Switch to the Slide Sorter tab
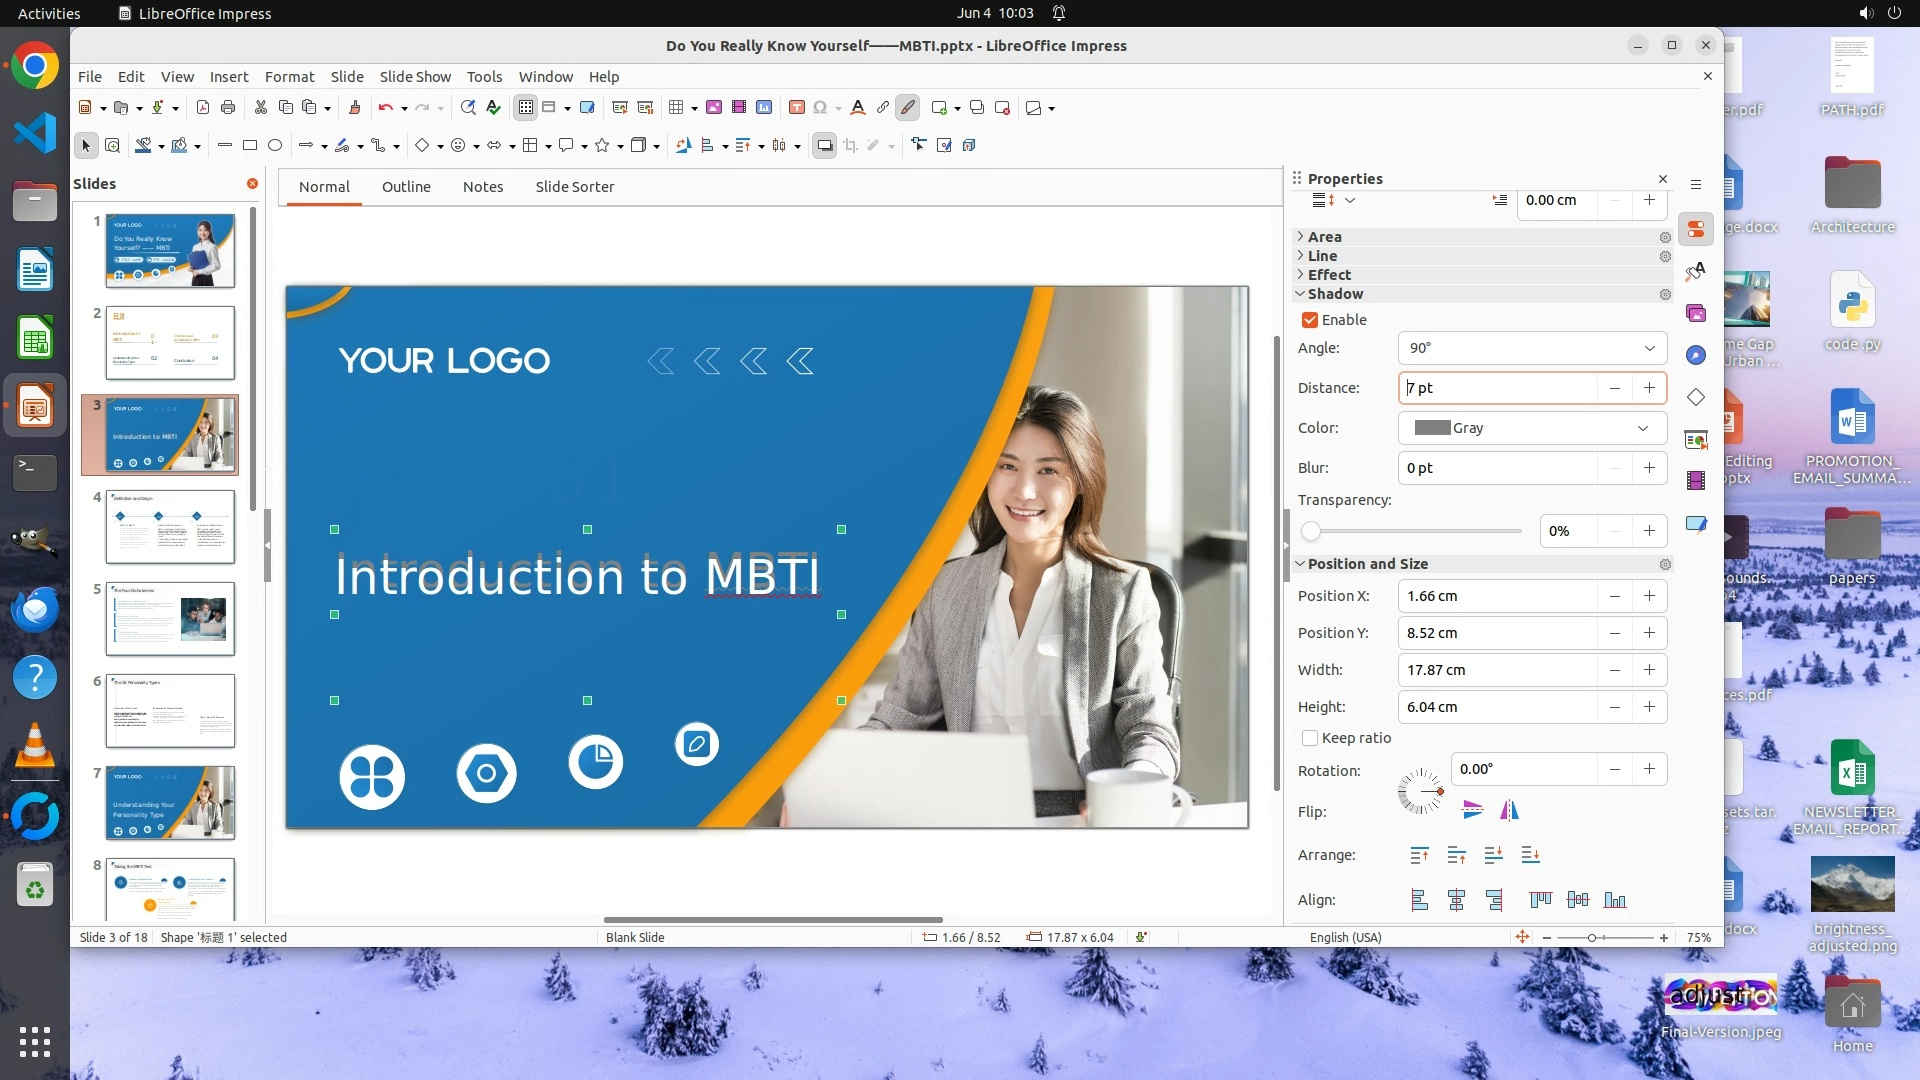 click(574, 187)
